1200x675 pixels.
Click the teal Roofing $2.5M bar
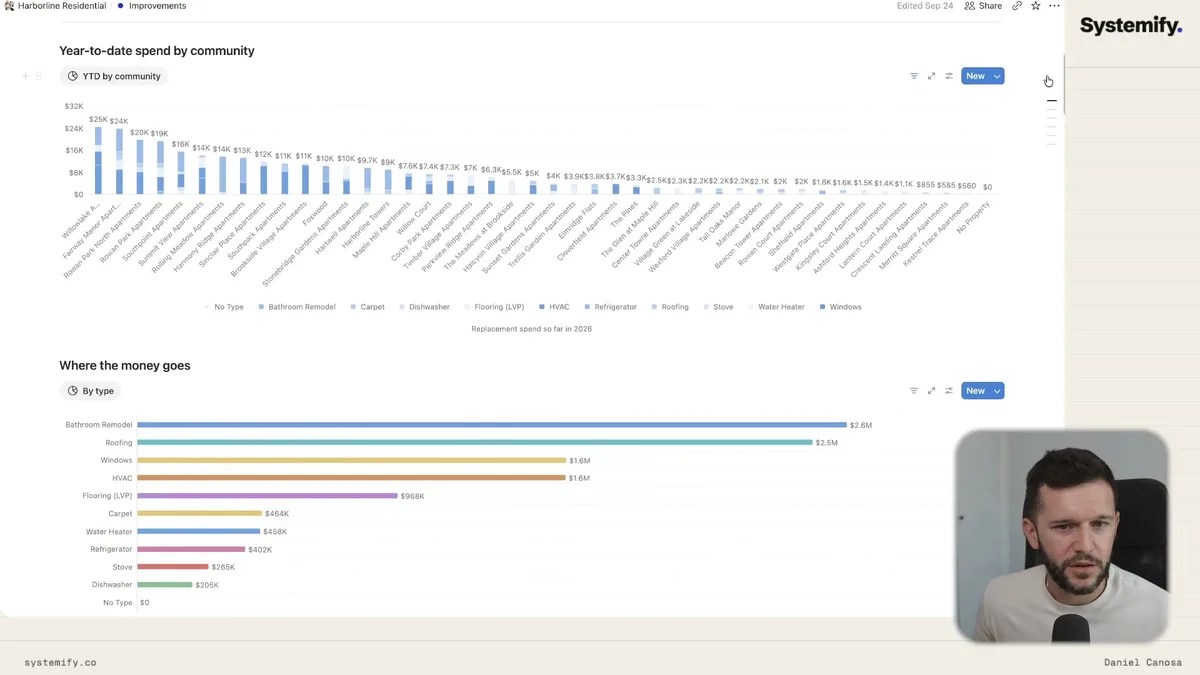pos(475,442)
